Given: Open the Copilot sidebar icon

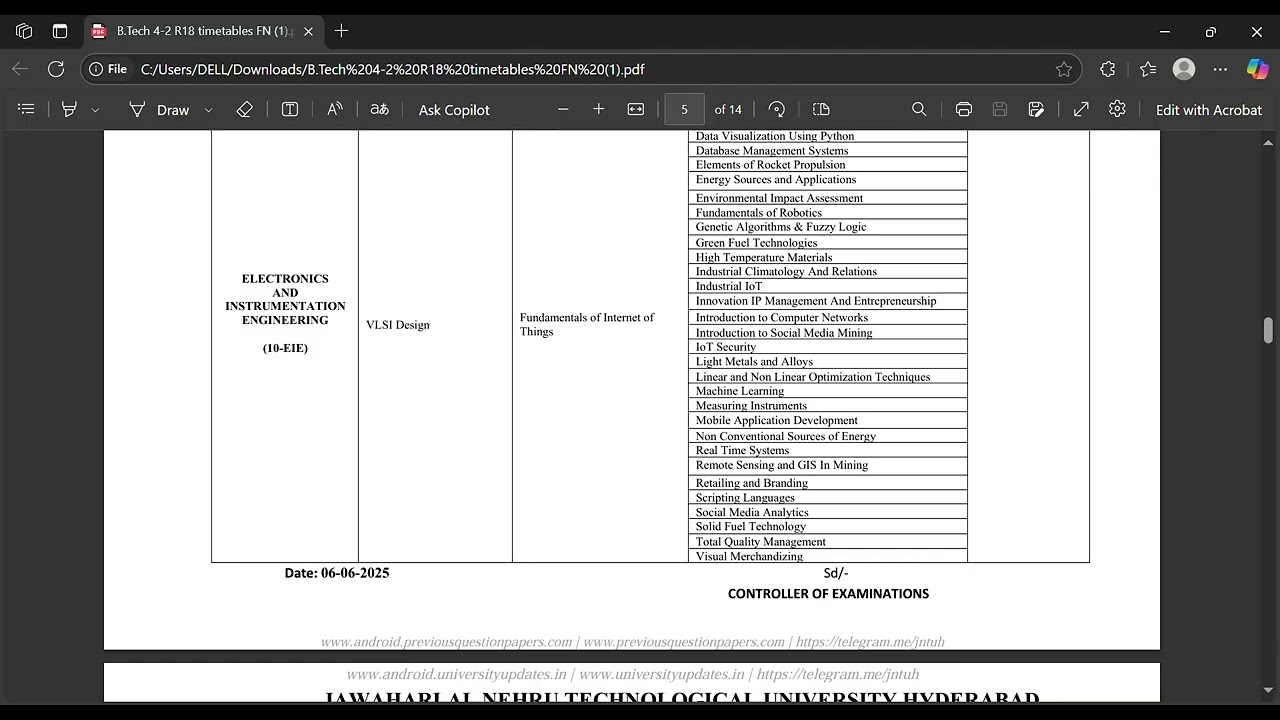Looking at the screenshot, I should [x=1257, y=69].
